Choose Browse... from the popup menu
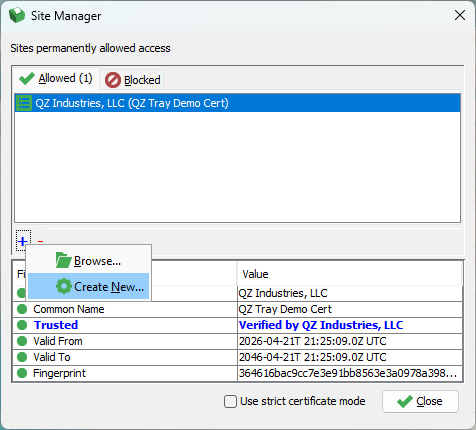 (88, 260)
